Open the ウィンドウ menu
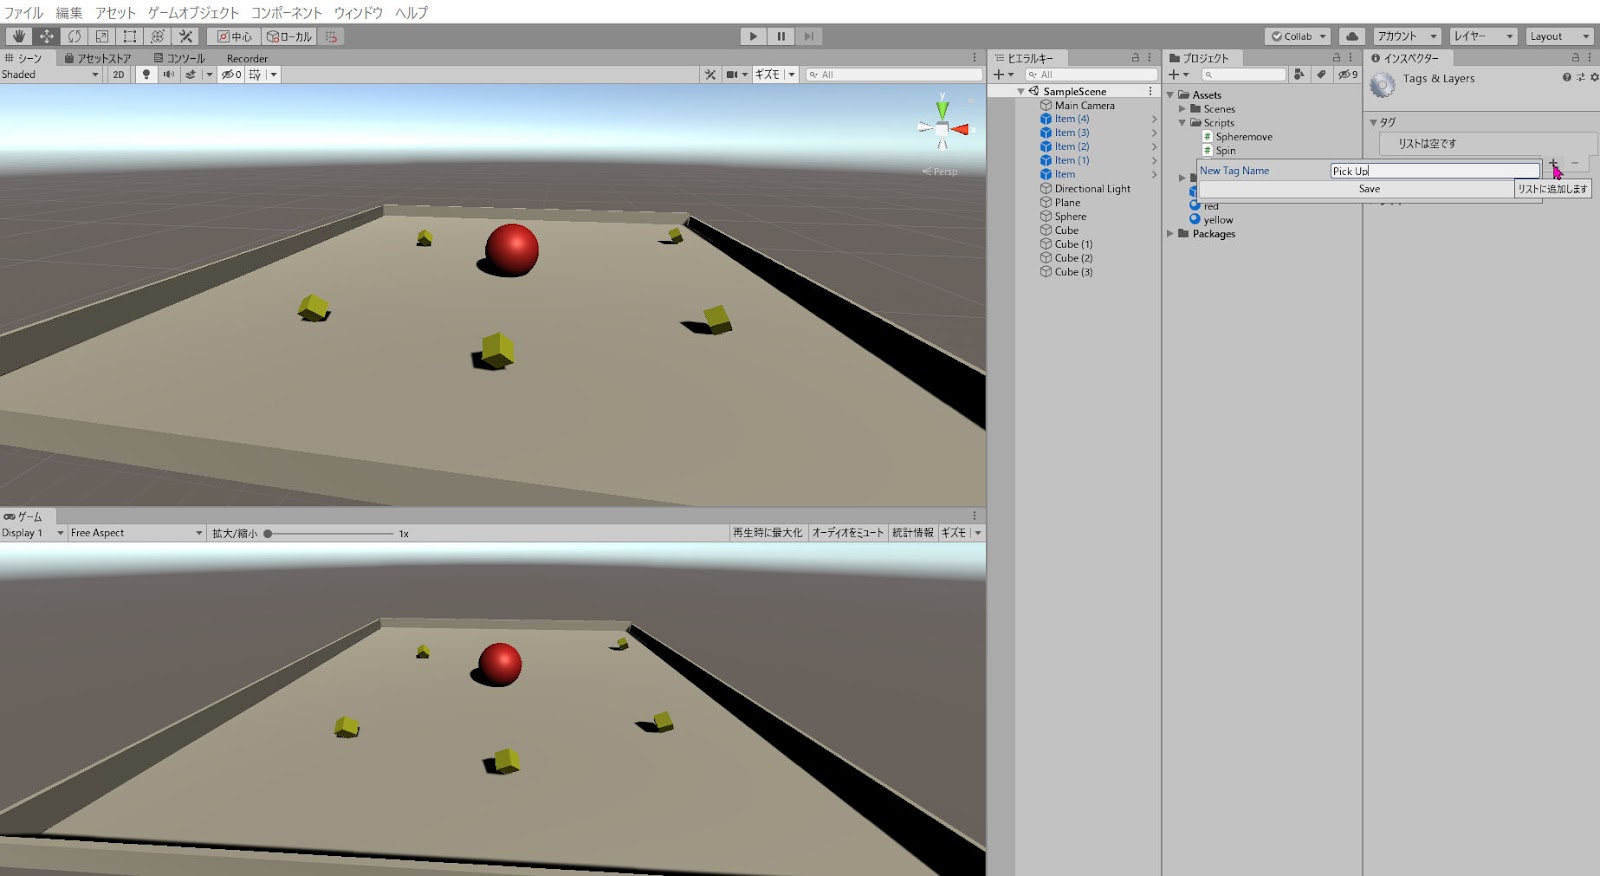Screen dimensions: 1600x876 pos(358,13)
